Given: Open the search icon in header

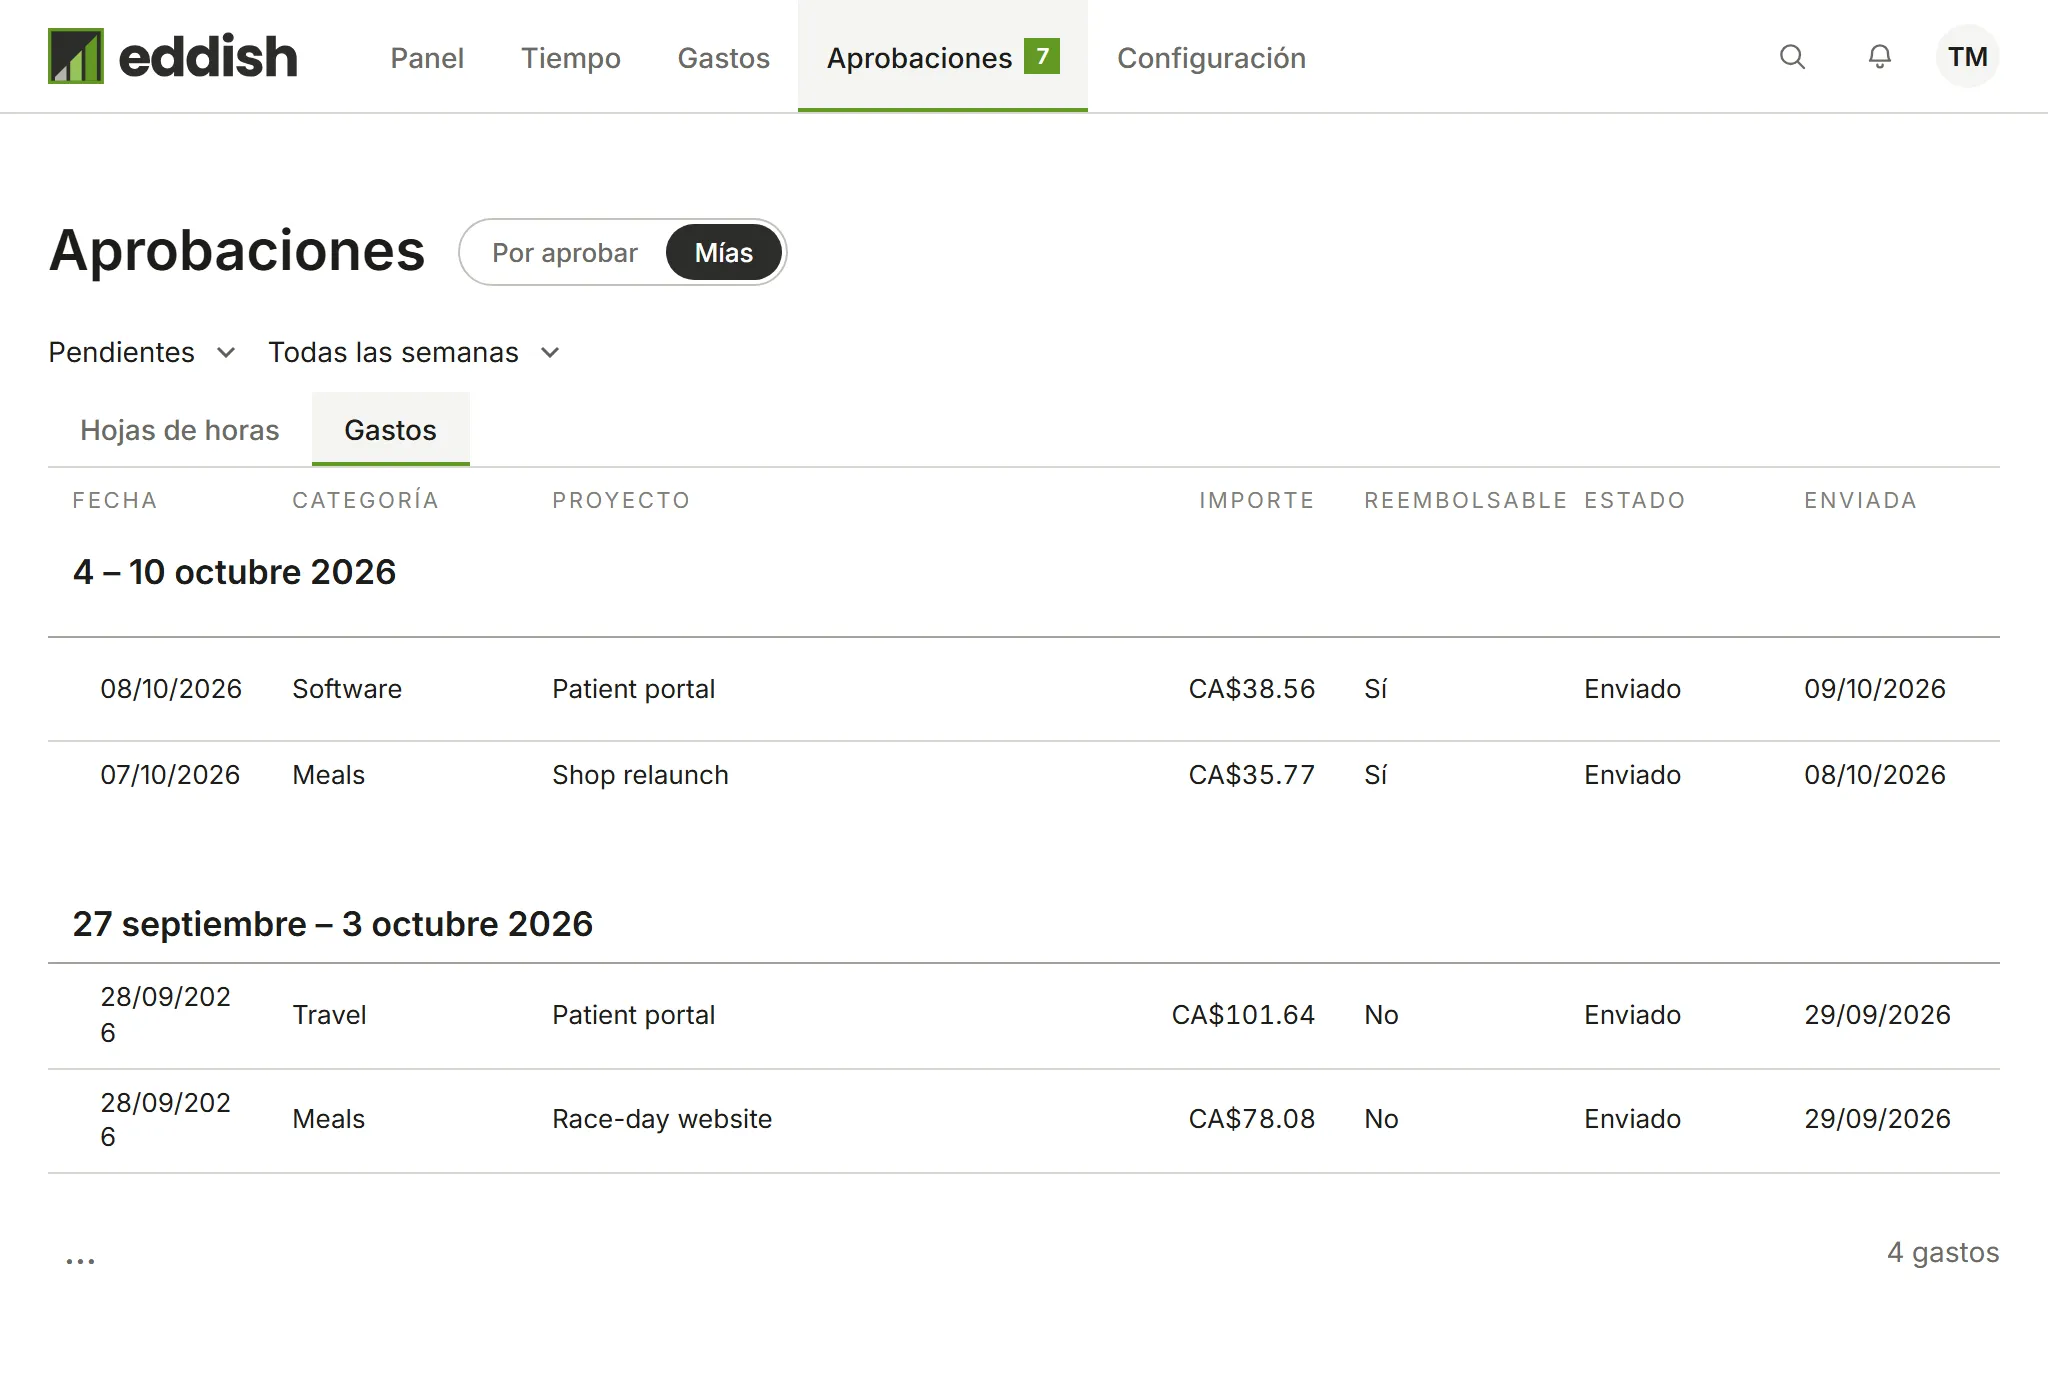Looking at the screenshot, I should [x=1792, y=57].
